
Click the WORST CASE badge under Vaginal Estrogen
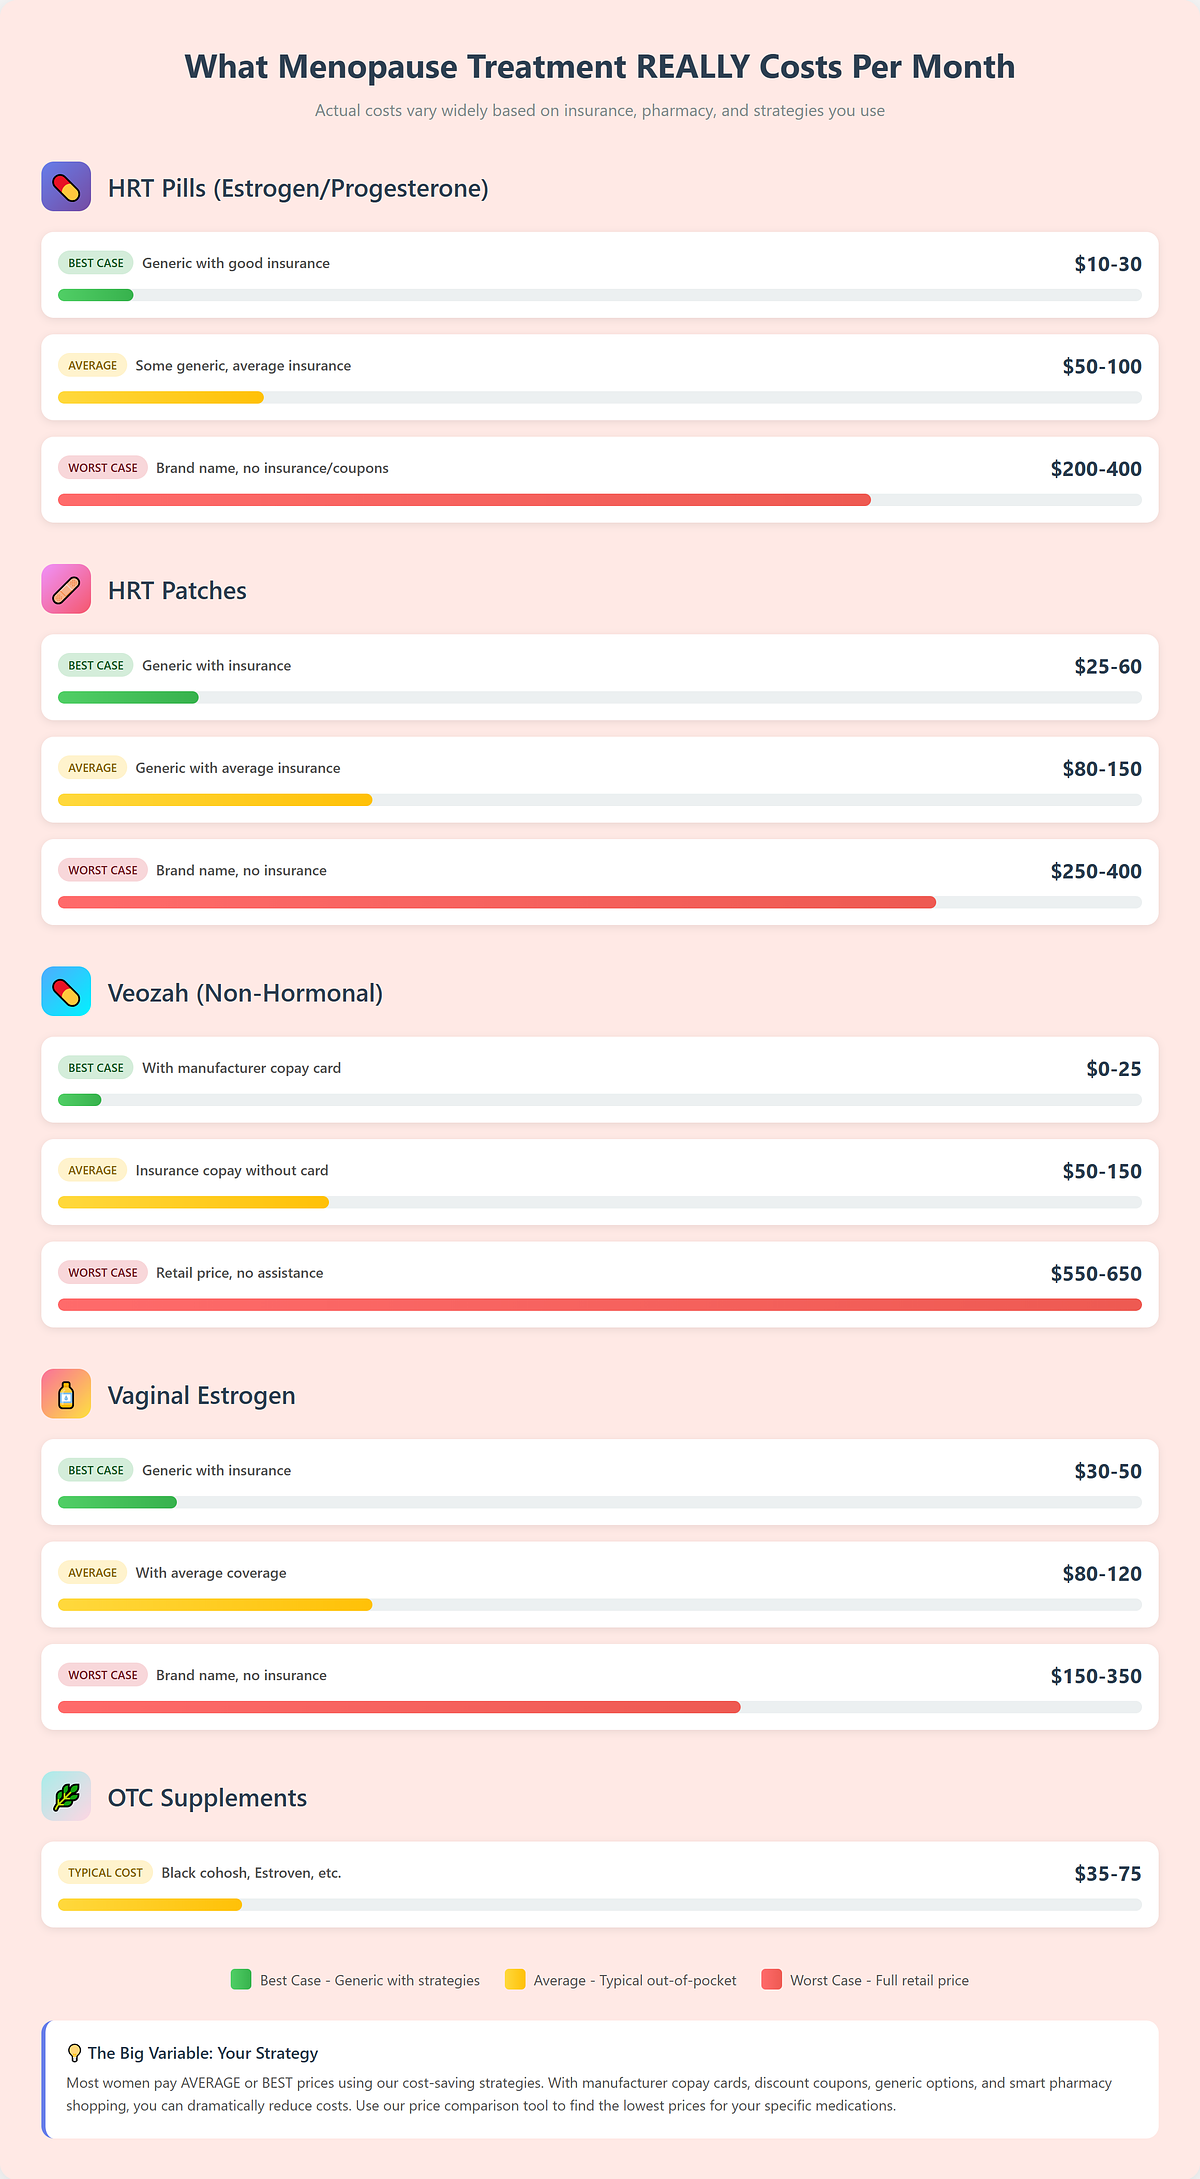tap(103, 1675)
